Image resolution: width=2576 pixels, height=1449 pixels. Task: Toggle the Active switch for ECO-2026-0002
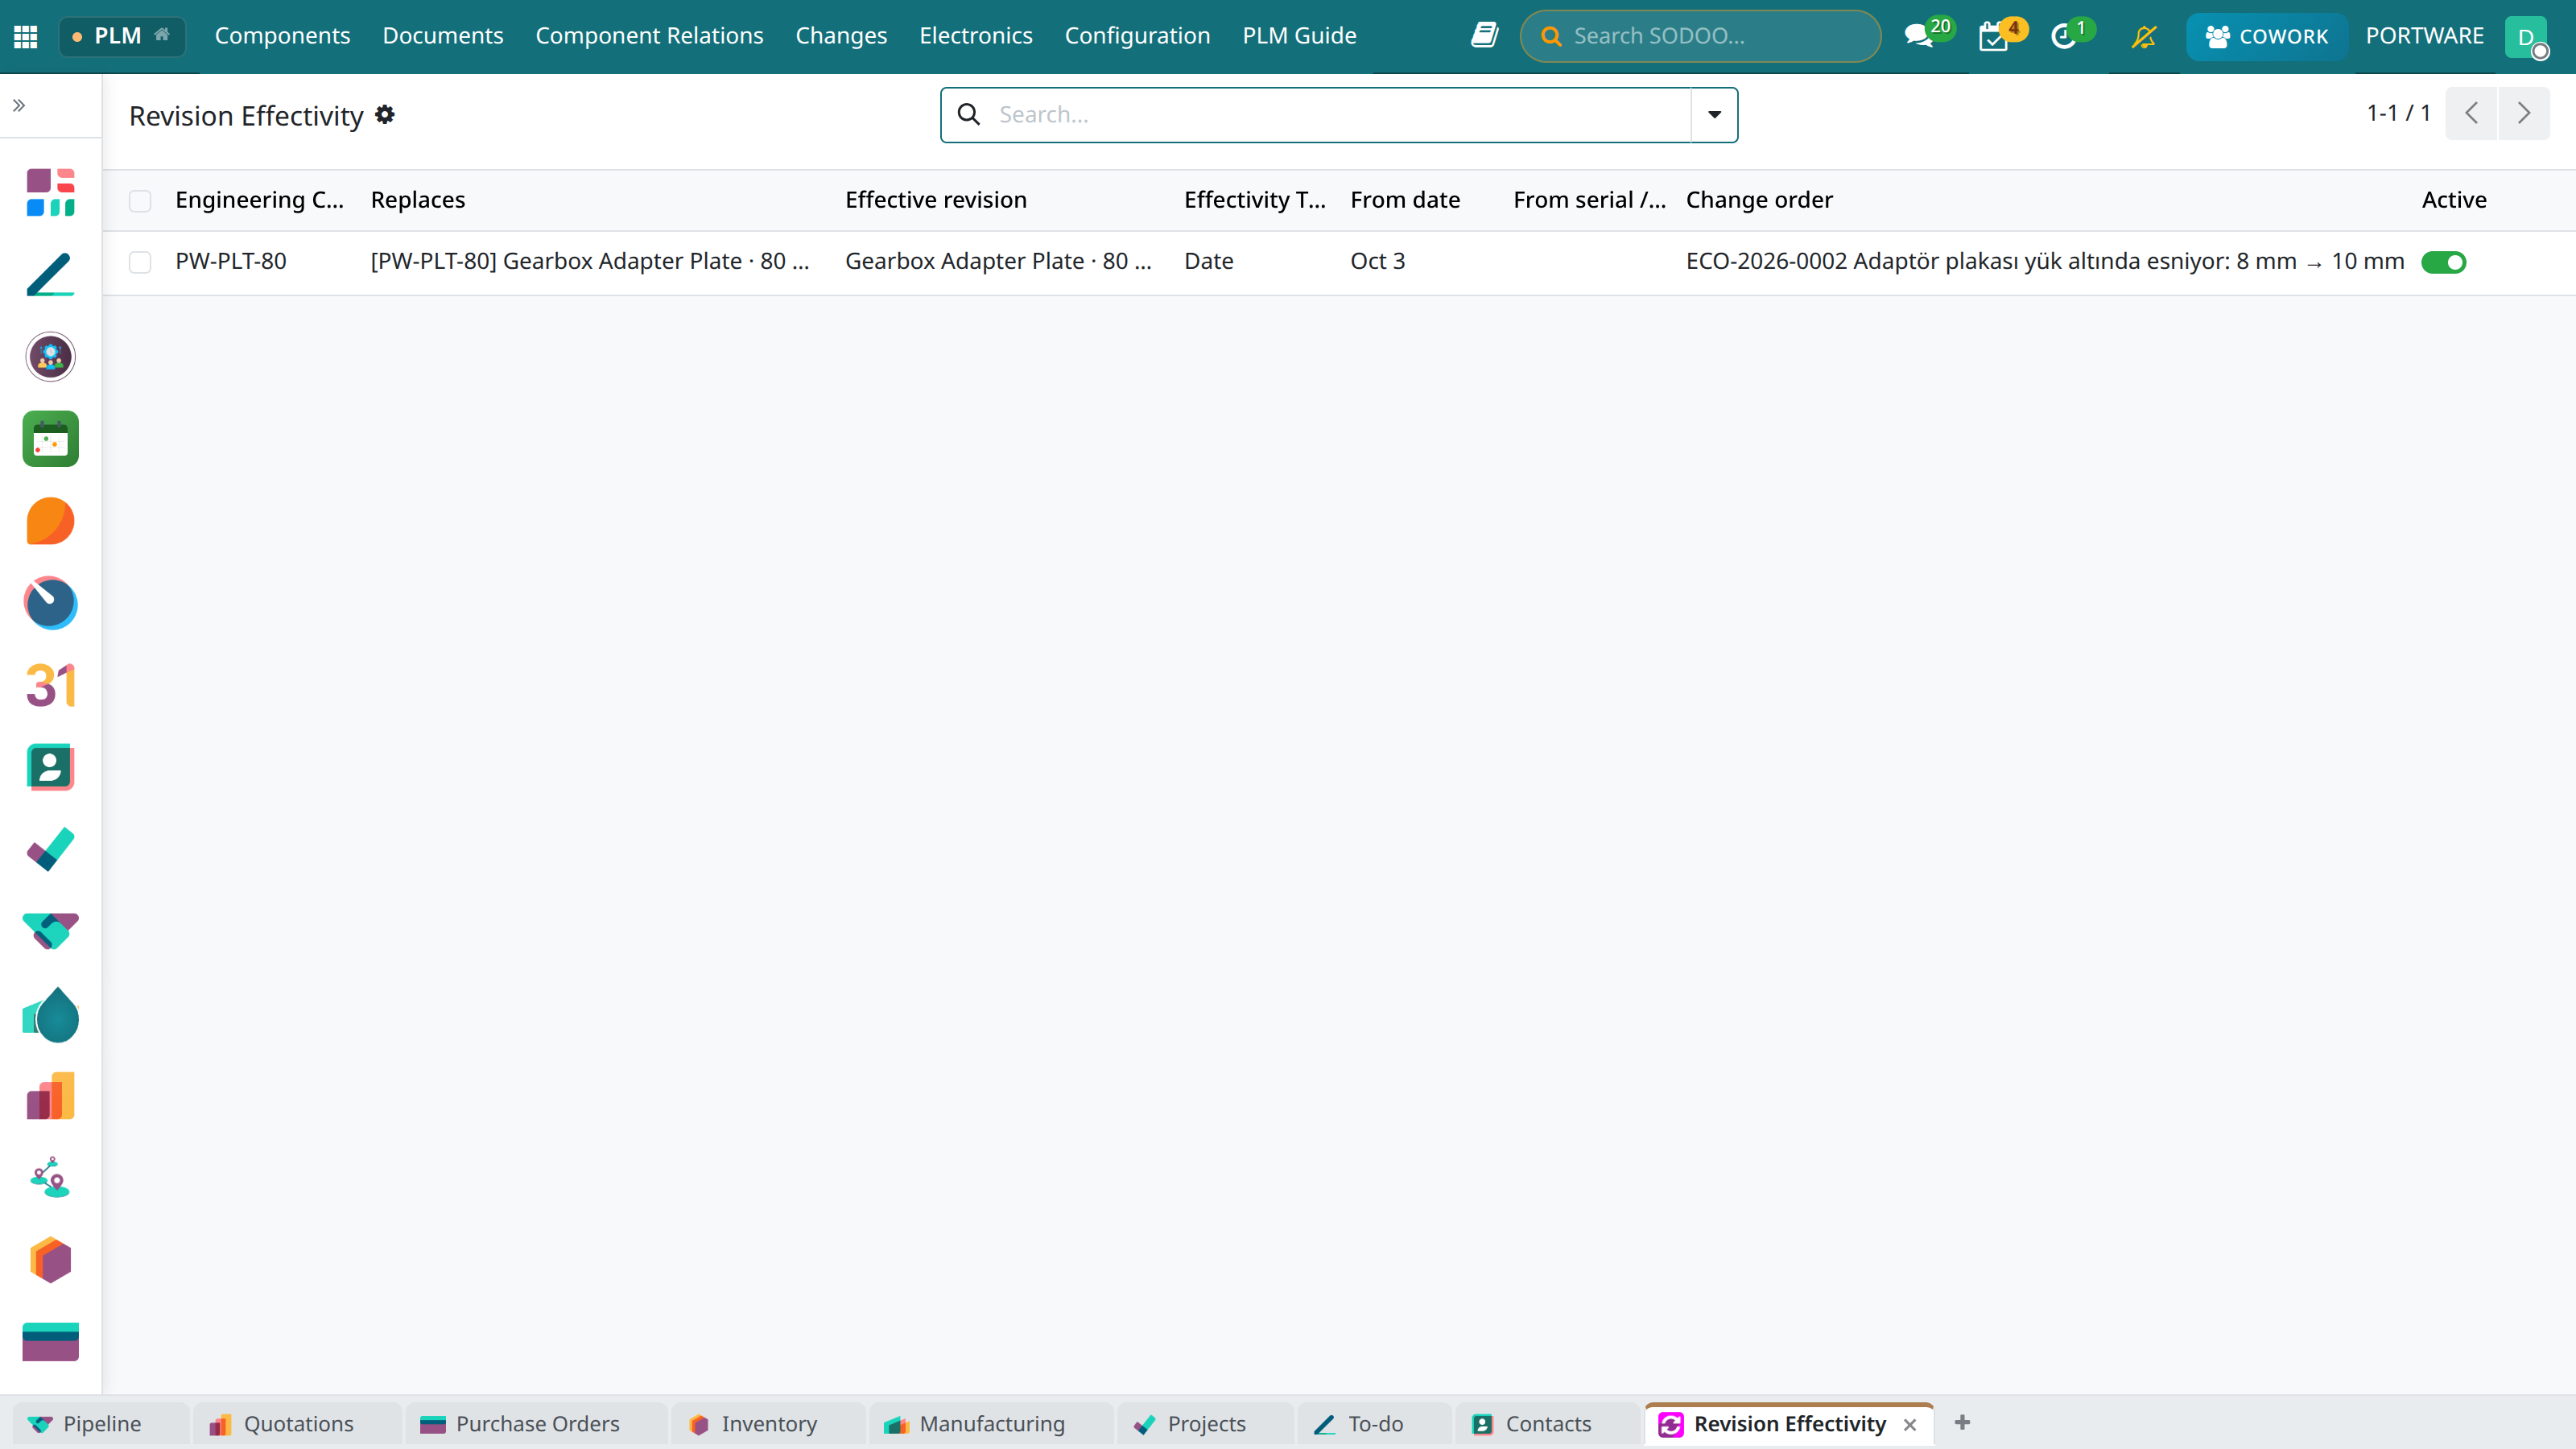(2444, 262)
